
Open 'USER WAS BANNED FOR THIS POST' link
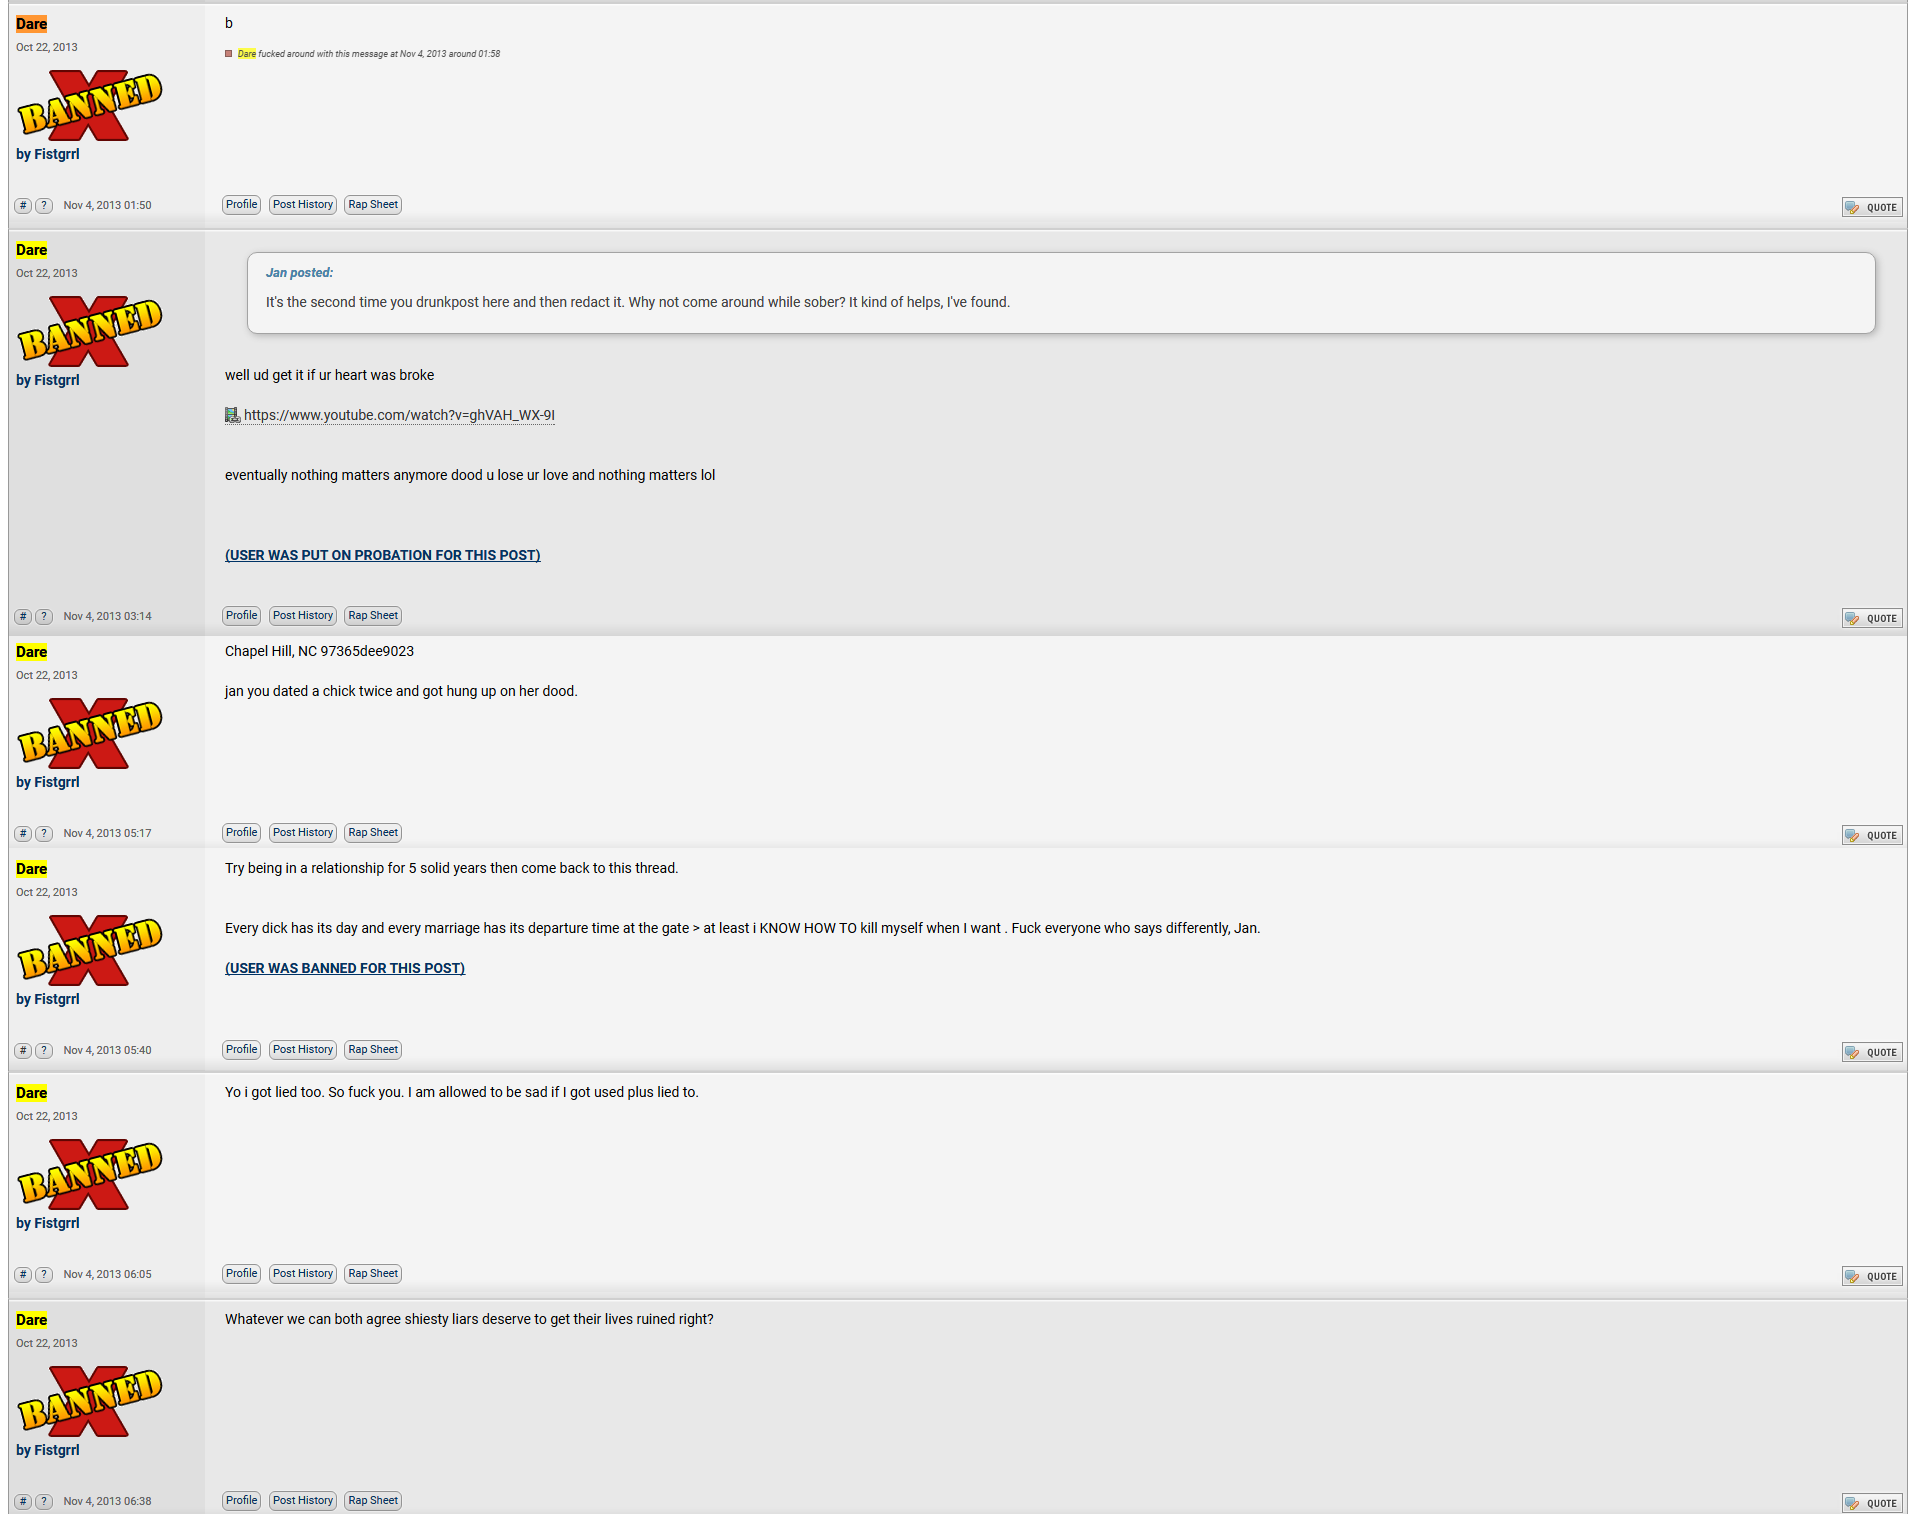(345, 968)
